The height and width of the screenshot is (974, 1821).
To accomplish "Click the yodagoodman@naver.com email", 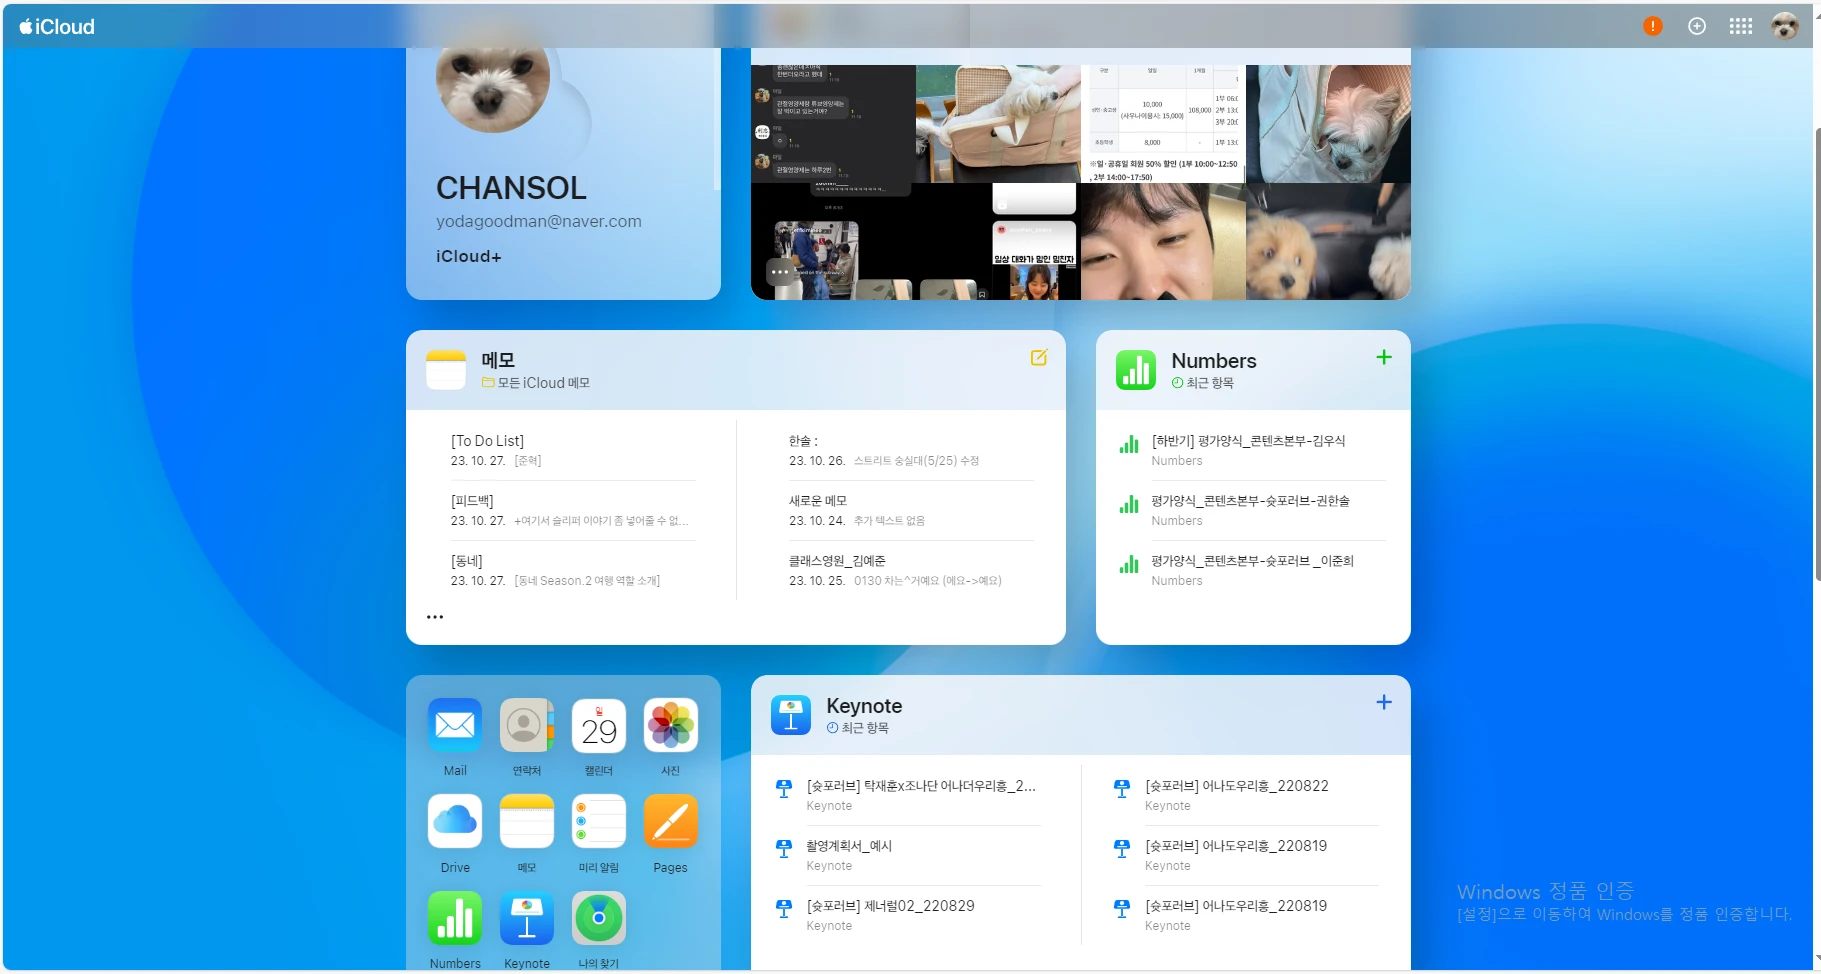I will point(539,221).
